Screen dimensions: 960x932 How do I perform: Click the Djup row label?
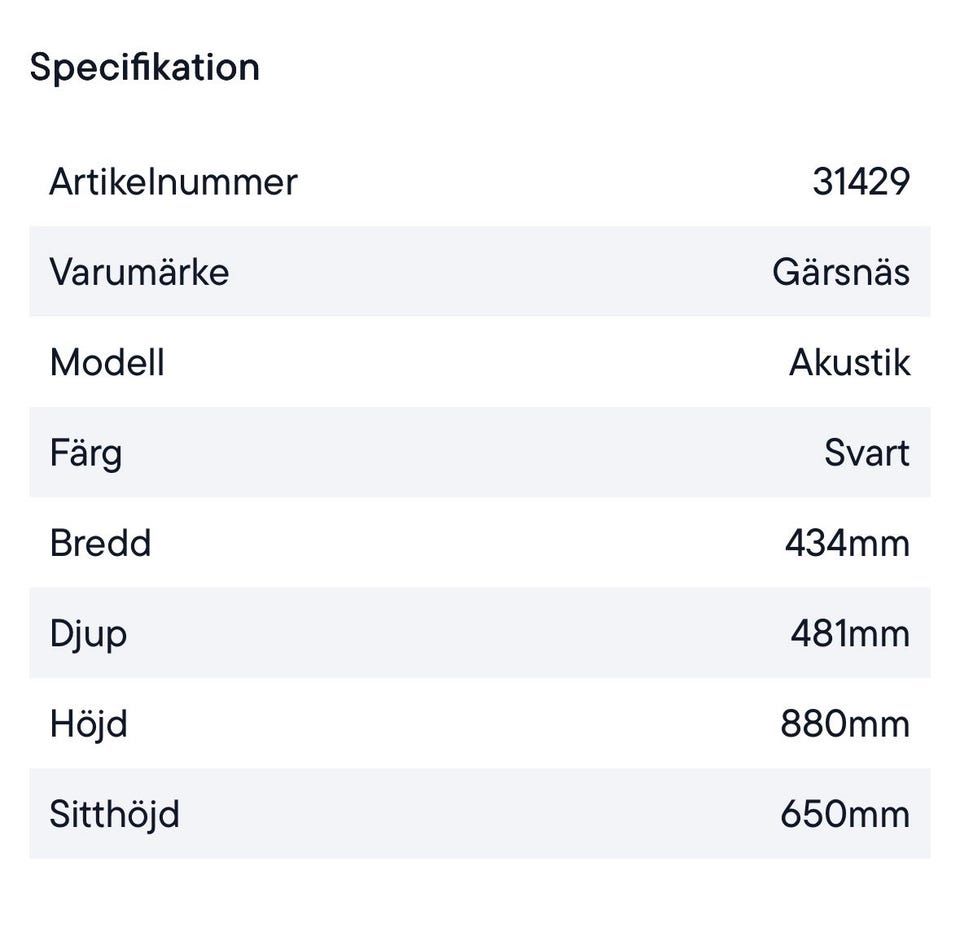point(88,634)
